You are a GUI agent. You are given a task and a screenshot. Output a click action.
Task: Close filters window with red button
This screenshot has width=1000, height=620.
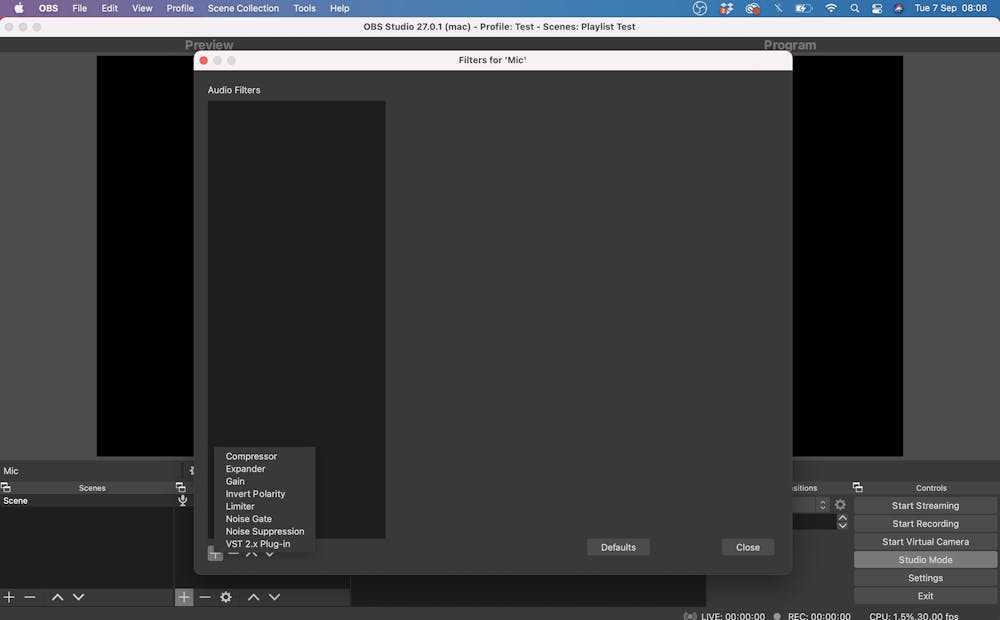point(203,60)
